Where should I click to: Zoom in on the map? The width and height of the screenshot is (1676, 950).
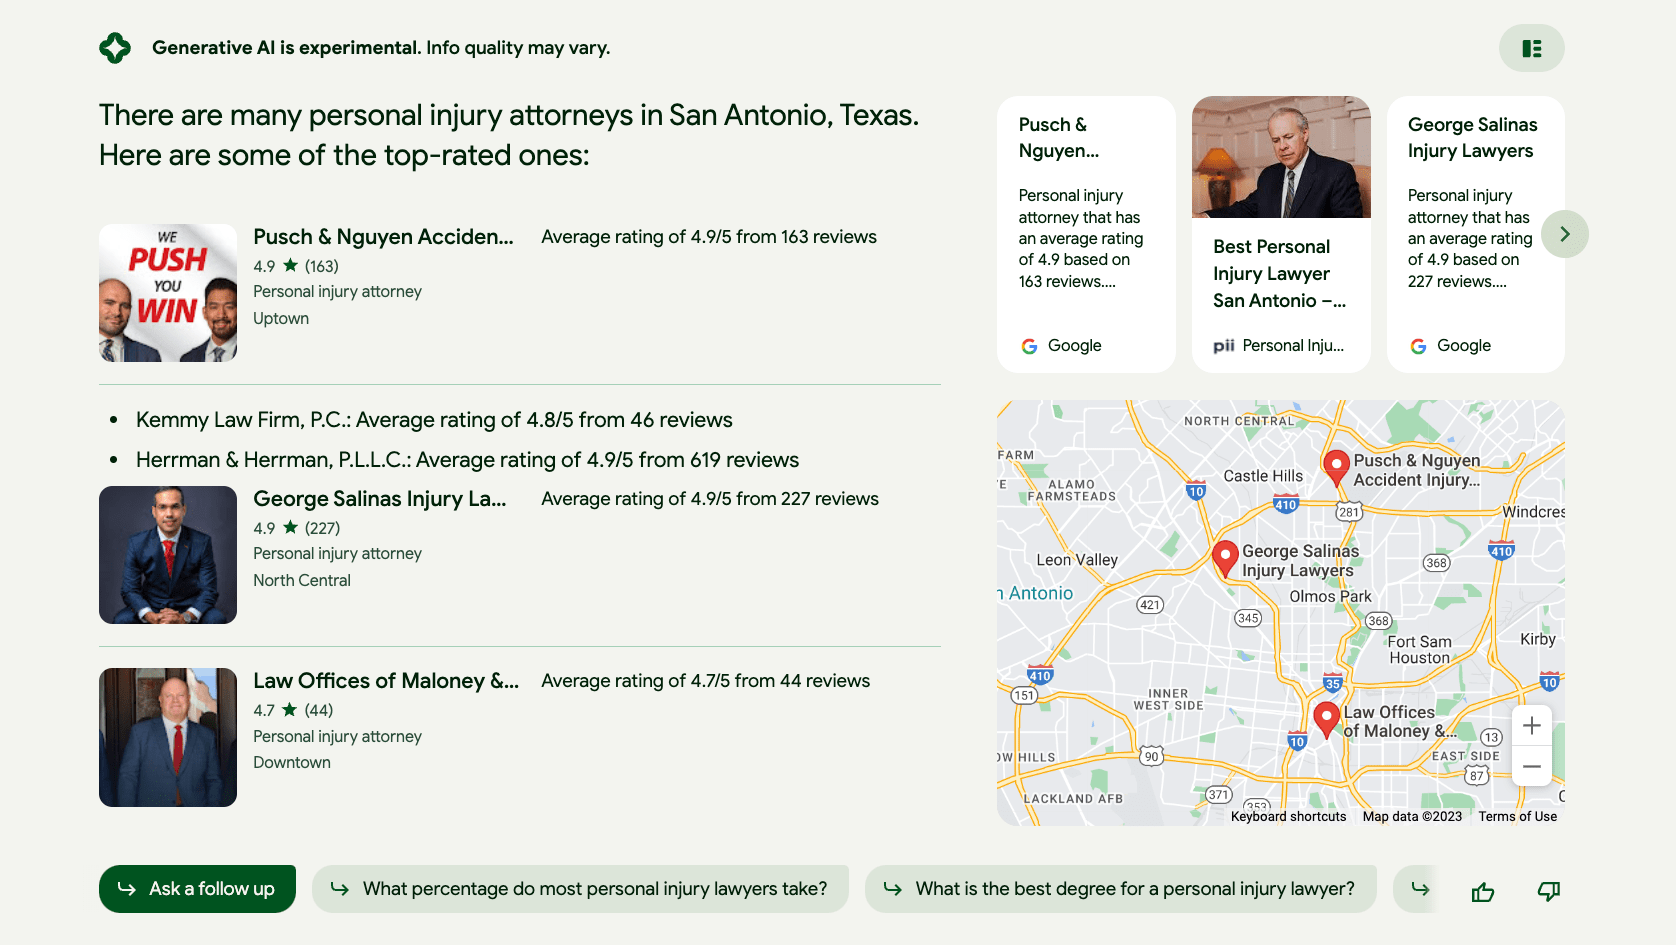[x=1532, y=726]
